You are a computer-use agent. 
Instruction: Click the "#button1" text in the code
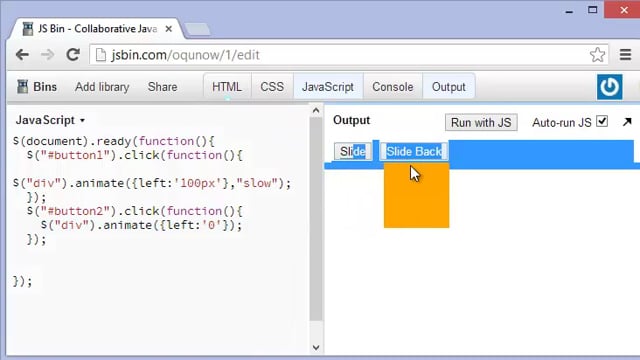75,156
